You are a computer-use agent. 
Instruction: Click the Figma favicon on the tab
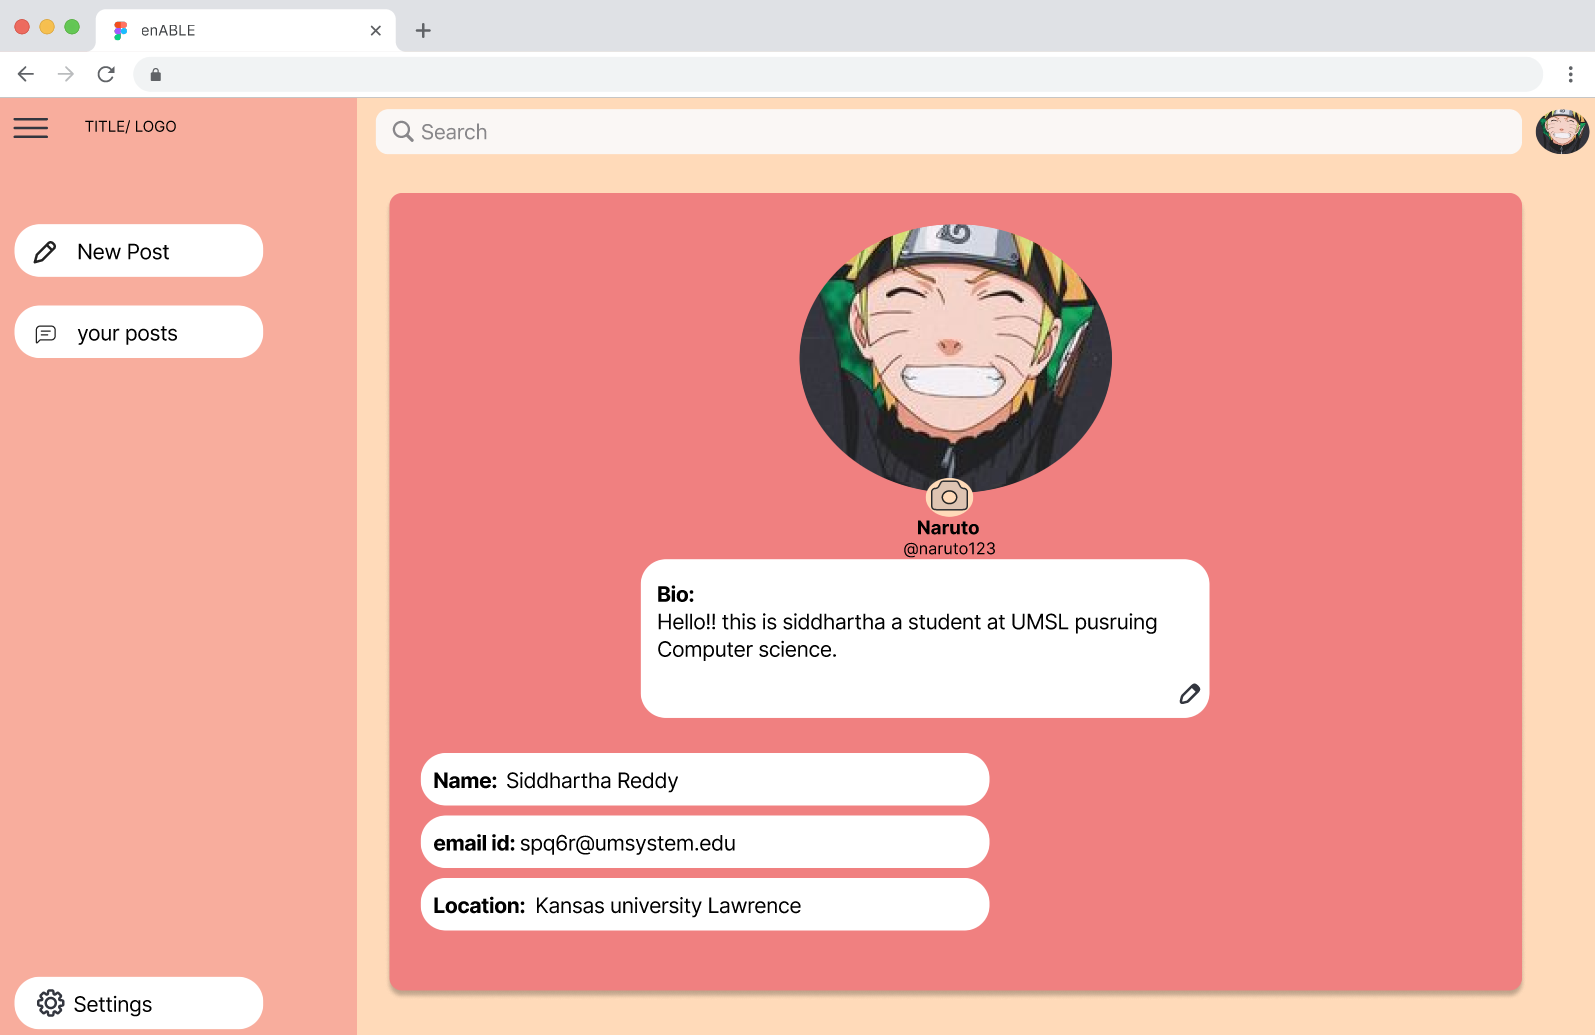click(120, 31)
